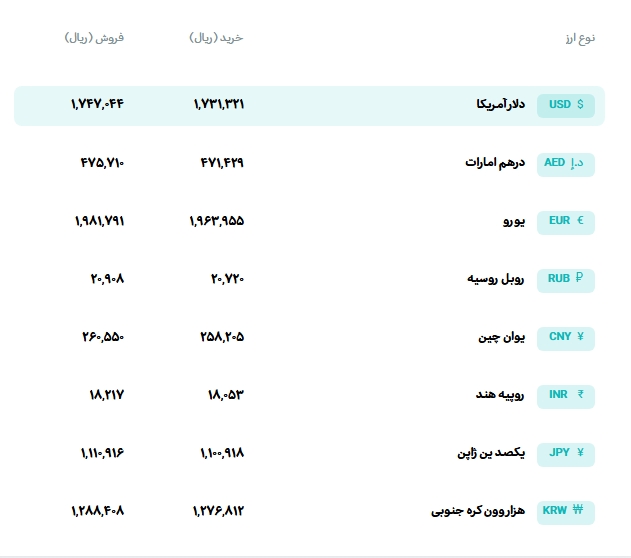This screenshot has width=631, height=558.
Task: Click the خرید (ریال) column header
Action: (x=217, y=38)
